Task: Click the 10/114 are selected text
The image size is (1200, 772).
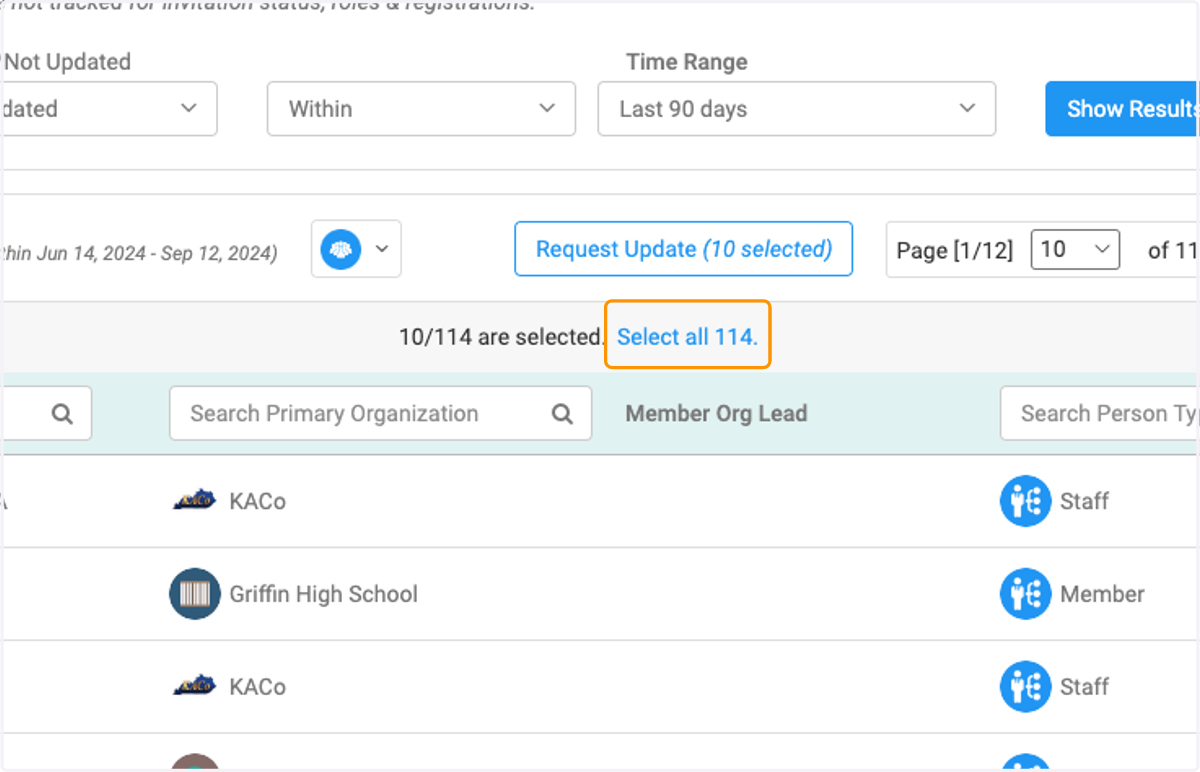Action: 502,337
